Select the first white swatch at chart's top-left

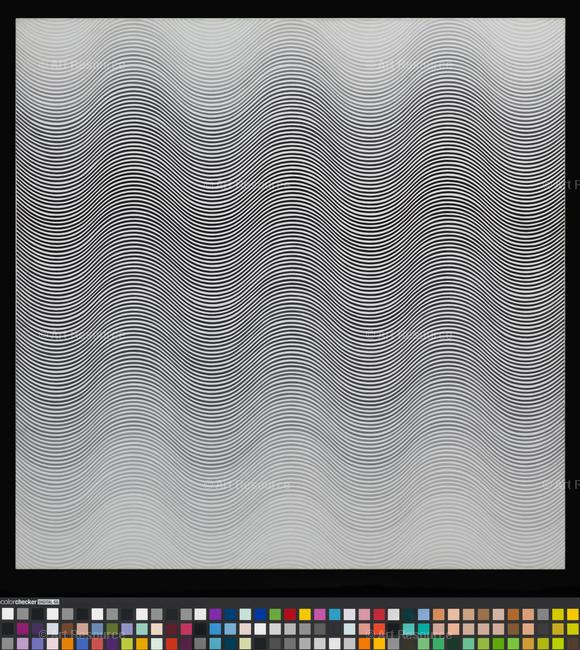pyautogui.click(x=8, y=614)
